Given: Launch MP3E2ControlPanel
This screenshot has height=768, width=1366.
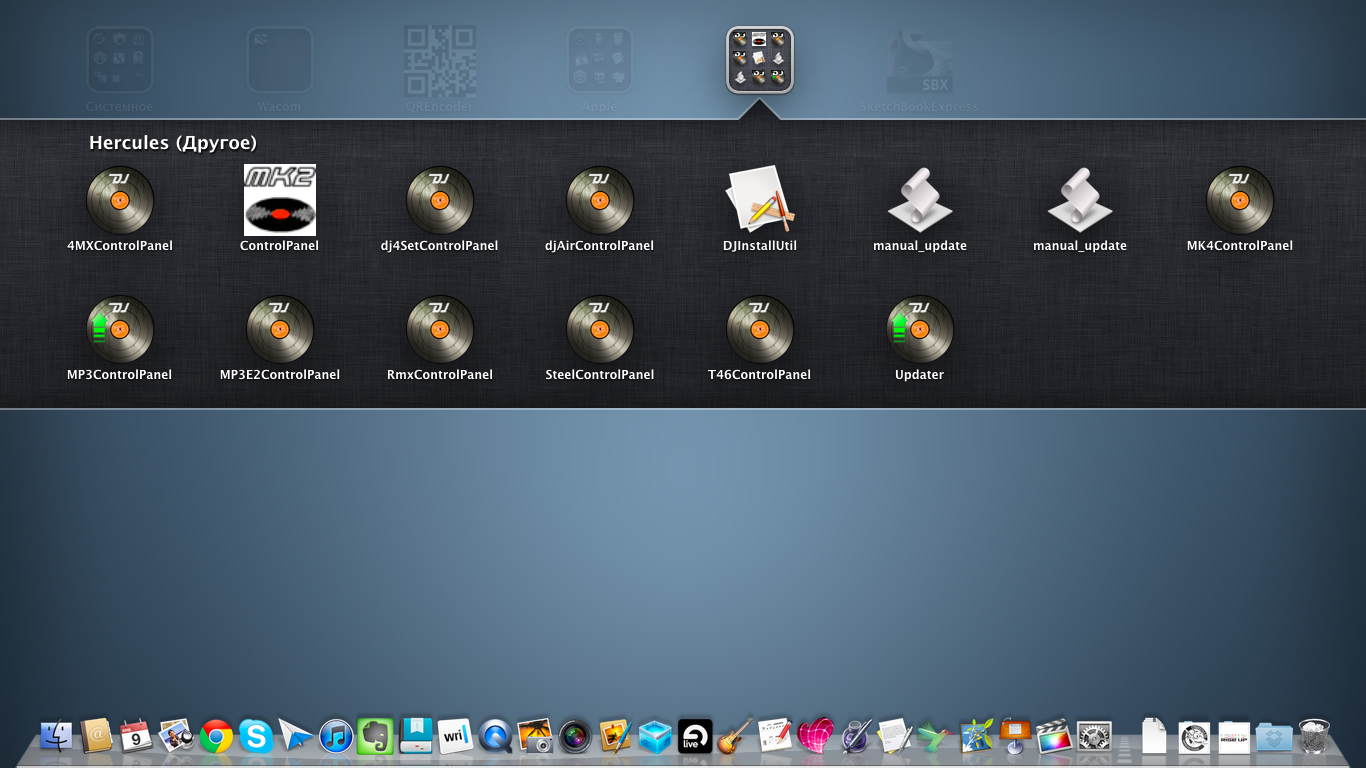Looking at the screenshot, I should coord(280,330).
